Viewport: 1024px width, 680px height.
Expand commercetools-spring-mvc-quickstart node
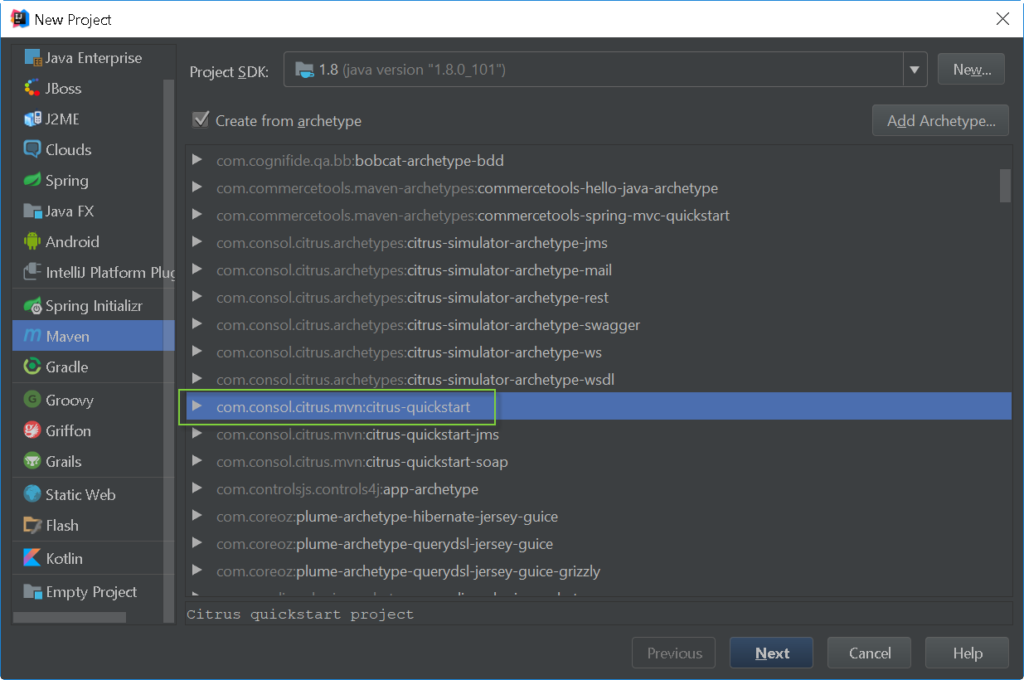point(197,214)
